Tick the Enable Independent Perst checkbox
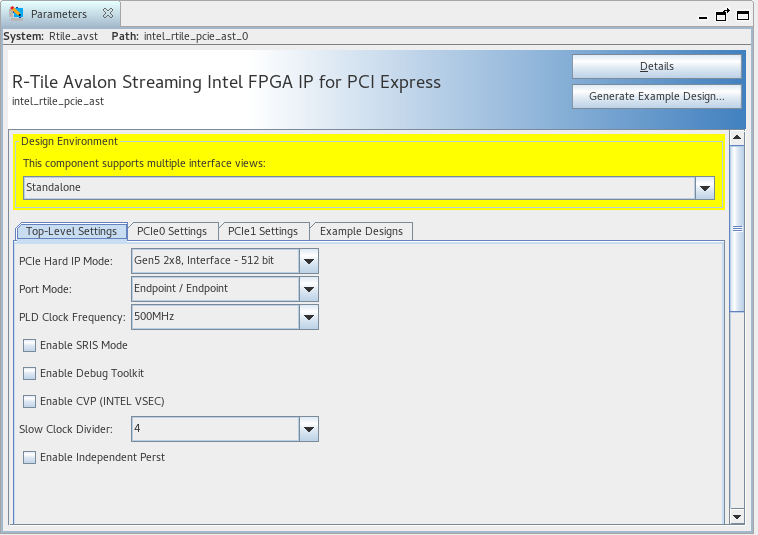Image resolution: width=758 pixels, height=535 pixels. coord(30,458)
